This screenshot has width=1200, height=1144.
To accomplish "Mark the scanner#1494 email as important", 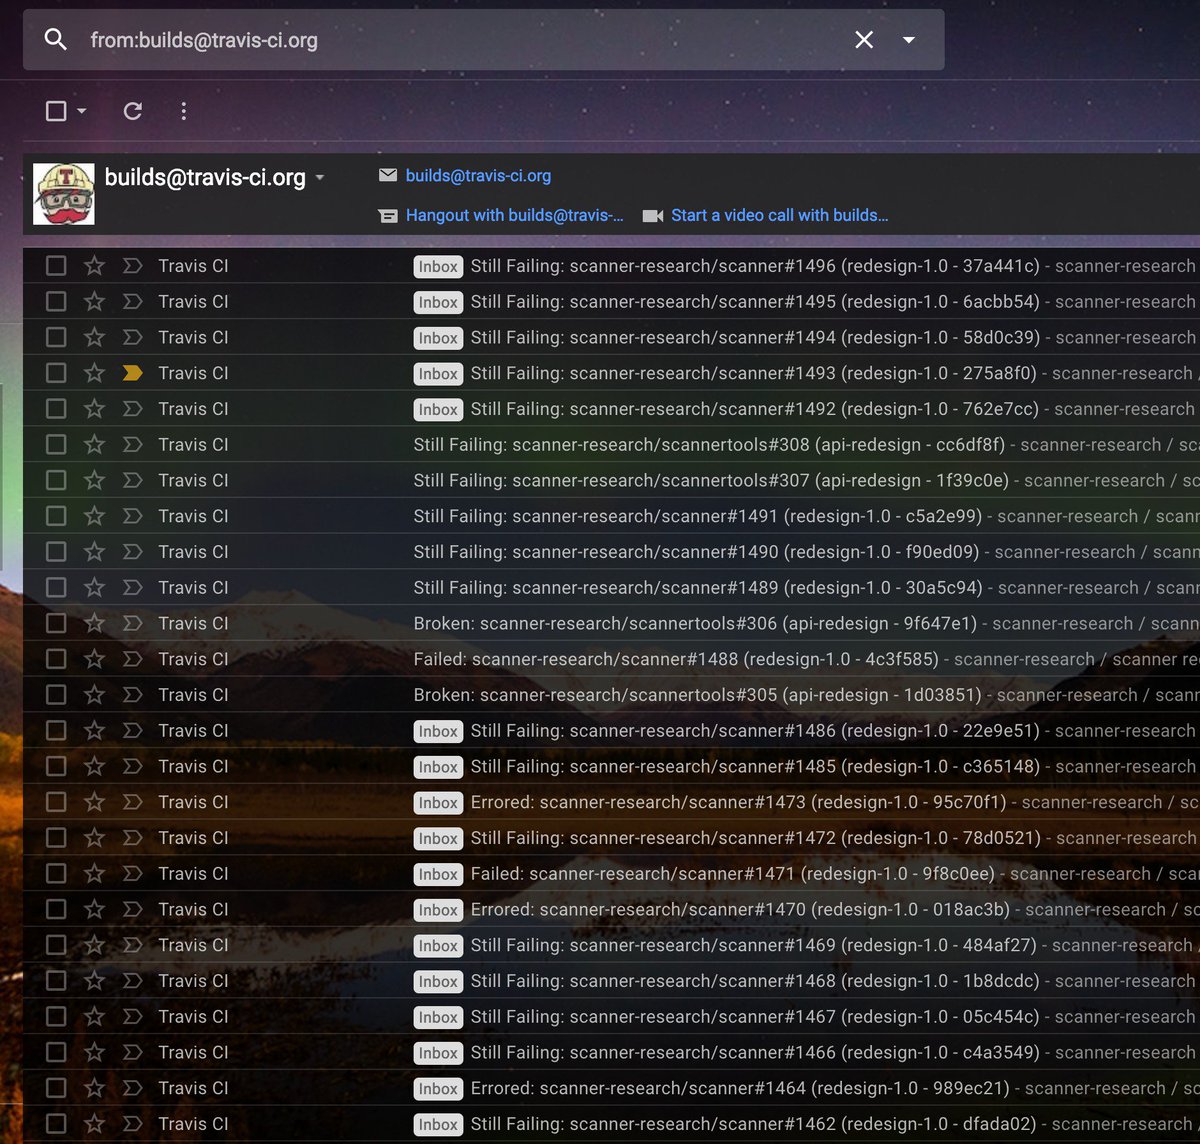I will point(132,337).
